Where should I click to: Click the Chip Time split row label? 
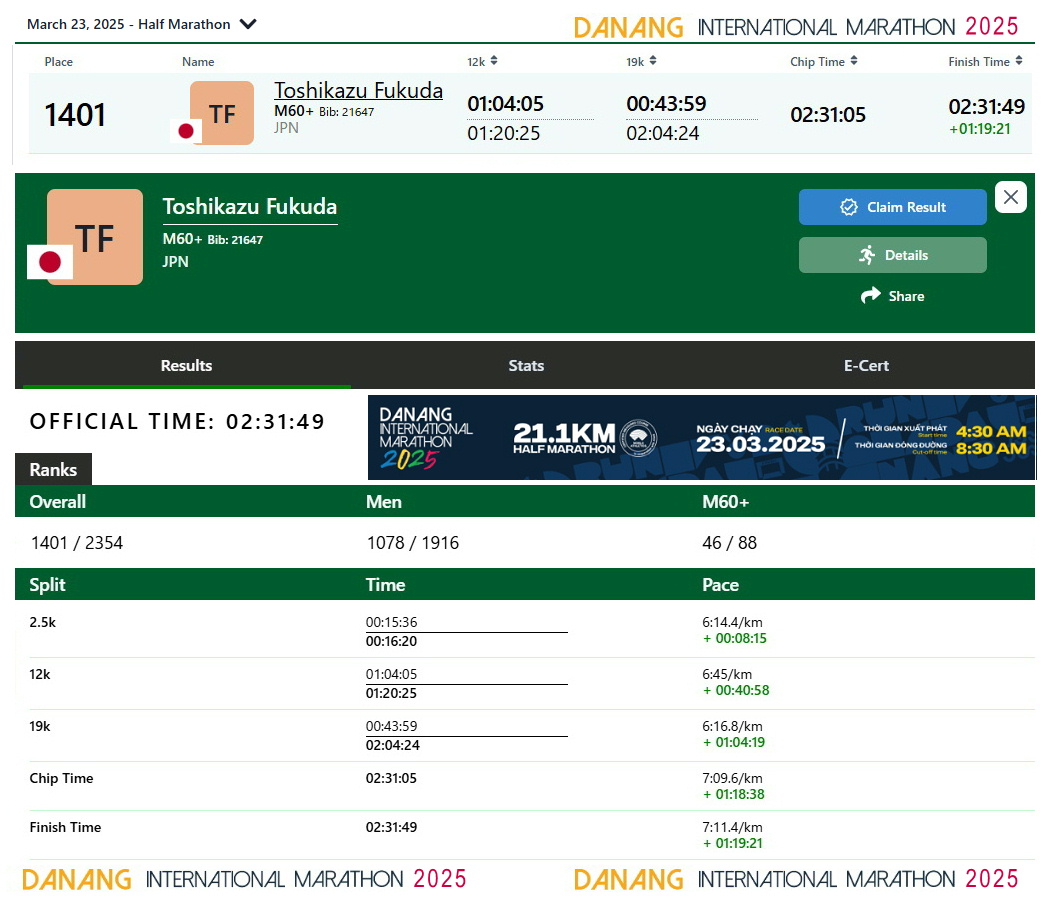pos(61,778)
